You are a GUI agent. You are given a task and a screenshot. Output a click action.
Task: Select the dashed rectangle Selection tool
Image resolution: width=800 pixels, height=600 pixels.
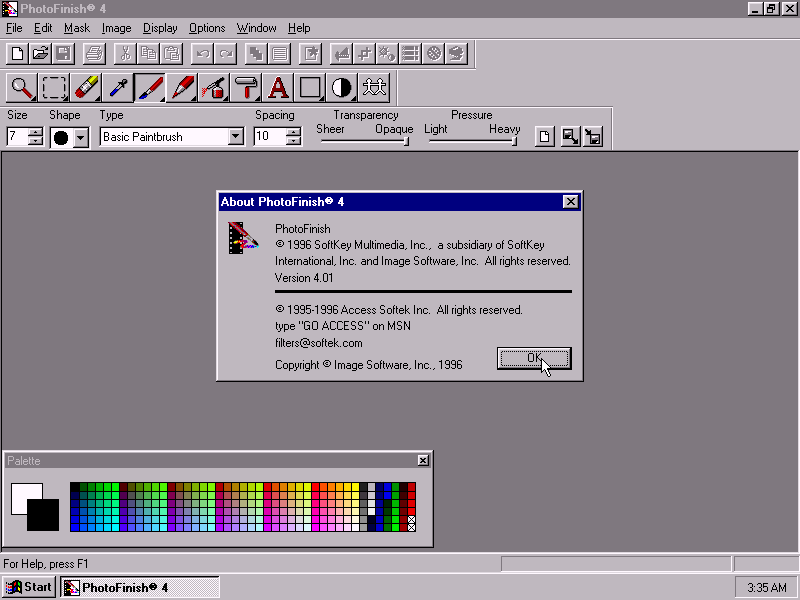54,87
